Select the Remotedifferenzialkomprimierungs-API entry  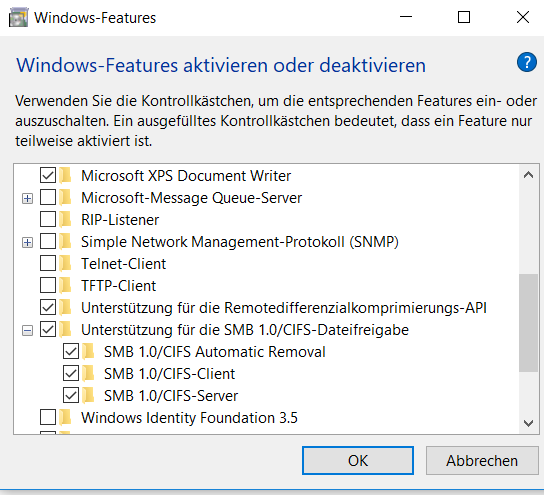(x=284, y=308)
